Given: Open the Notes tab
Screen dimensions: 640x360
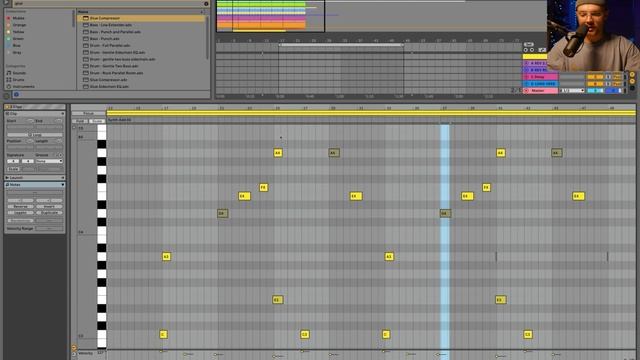Looking at the screenshot, I should [x=35, y=185].
